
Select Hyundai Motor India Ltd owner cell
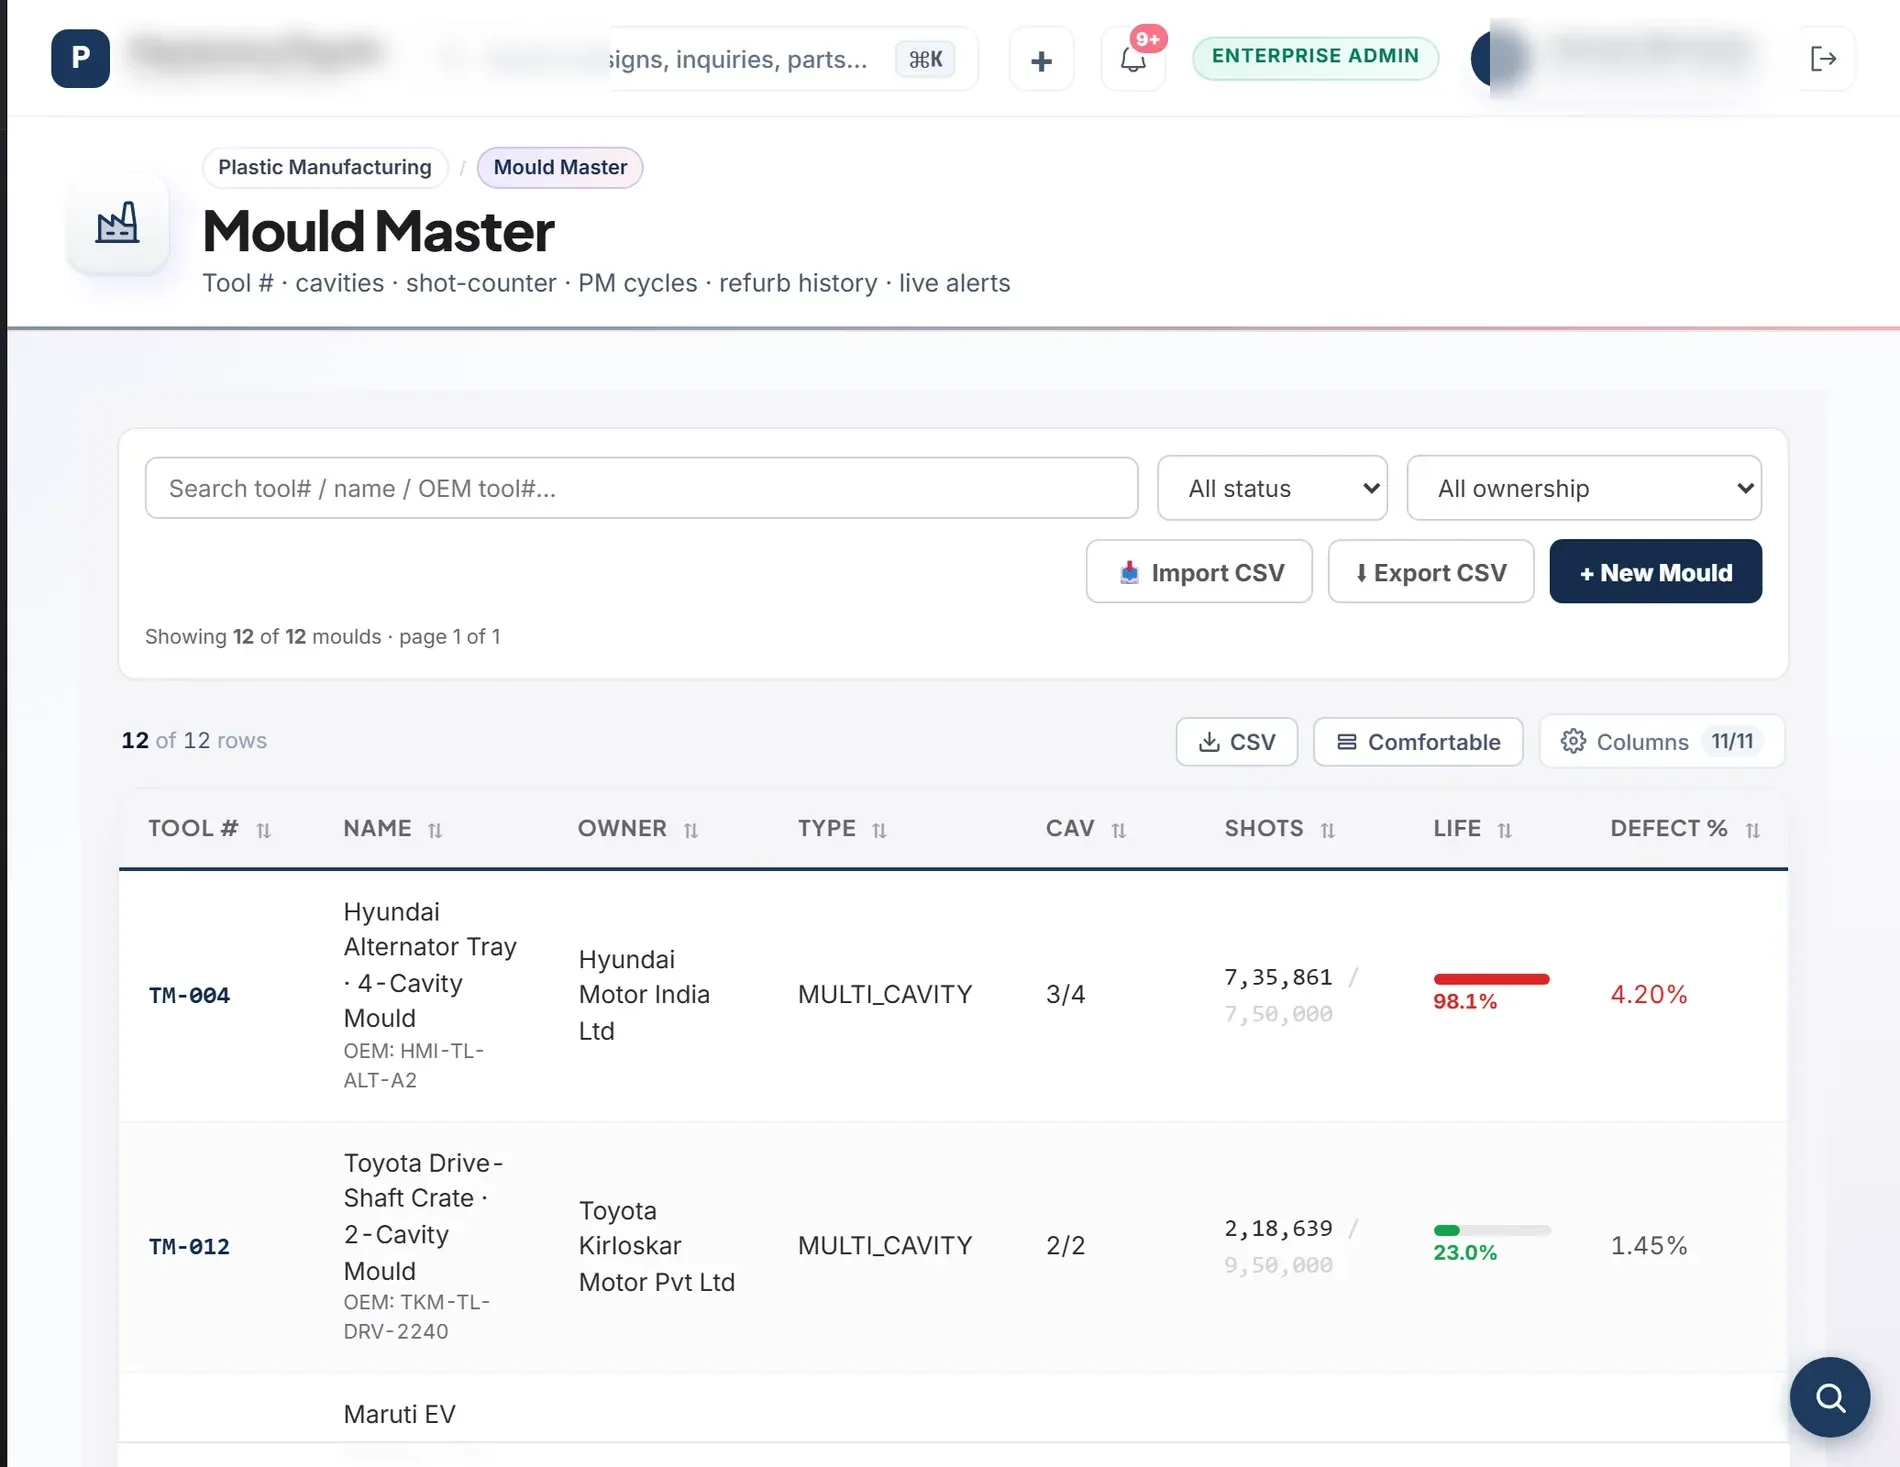pos(644,995)
